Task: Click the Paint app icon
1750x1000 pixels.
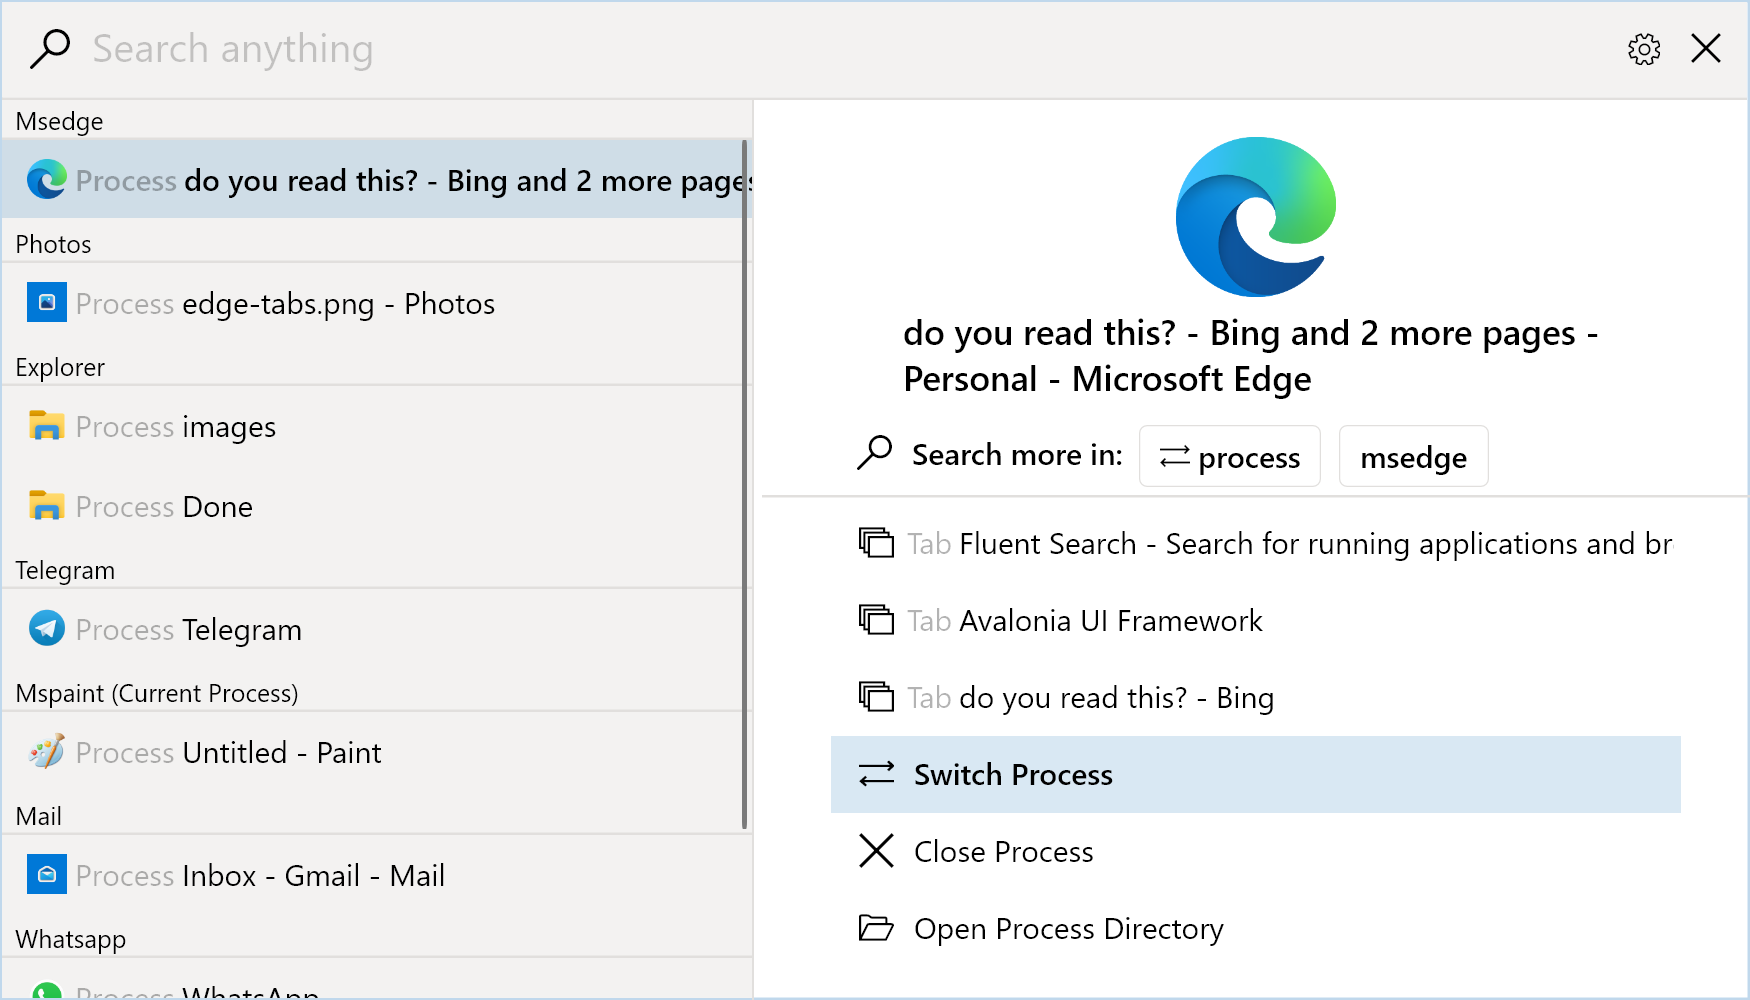Action: (x=46, y=752)
